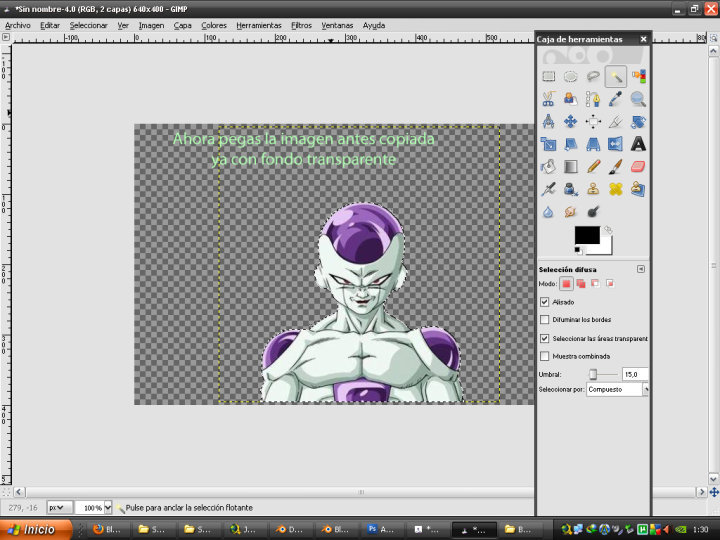
Task: Select the Ink tool
Action: [x=571, y=189]
